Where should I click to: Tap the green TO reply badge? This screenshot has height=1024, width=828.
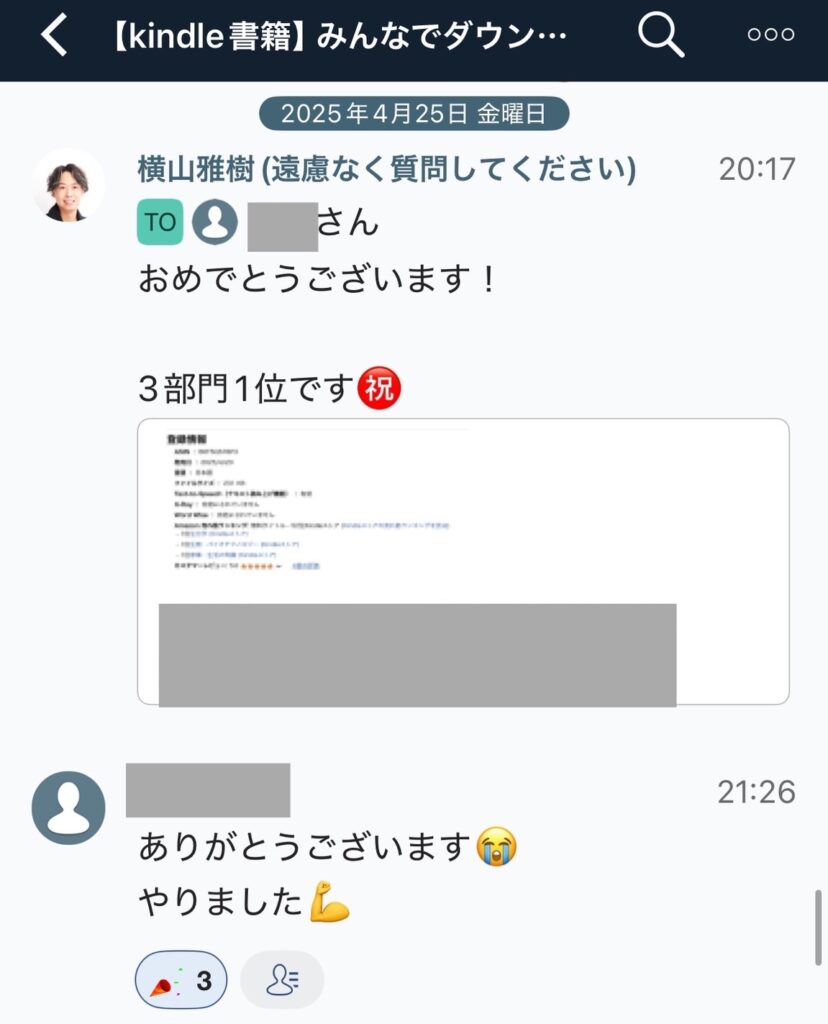pyautogui.click(x=160, y=222)
